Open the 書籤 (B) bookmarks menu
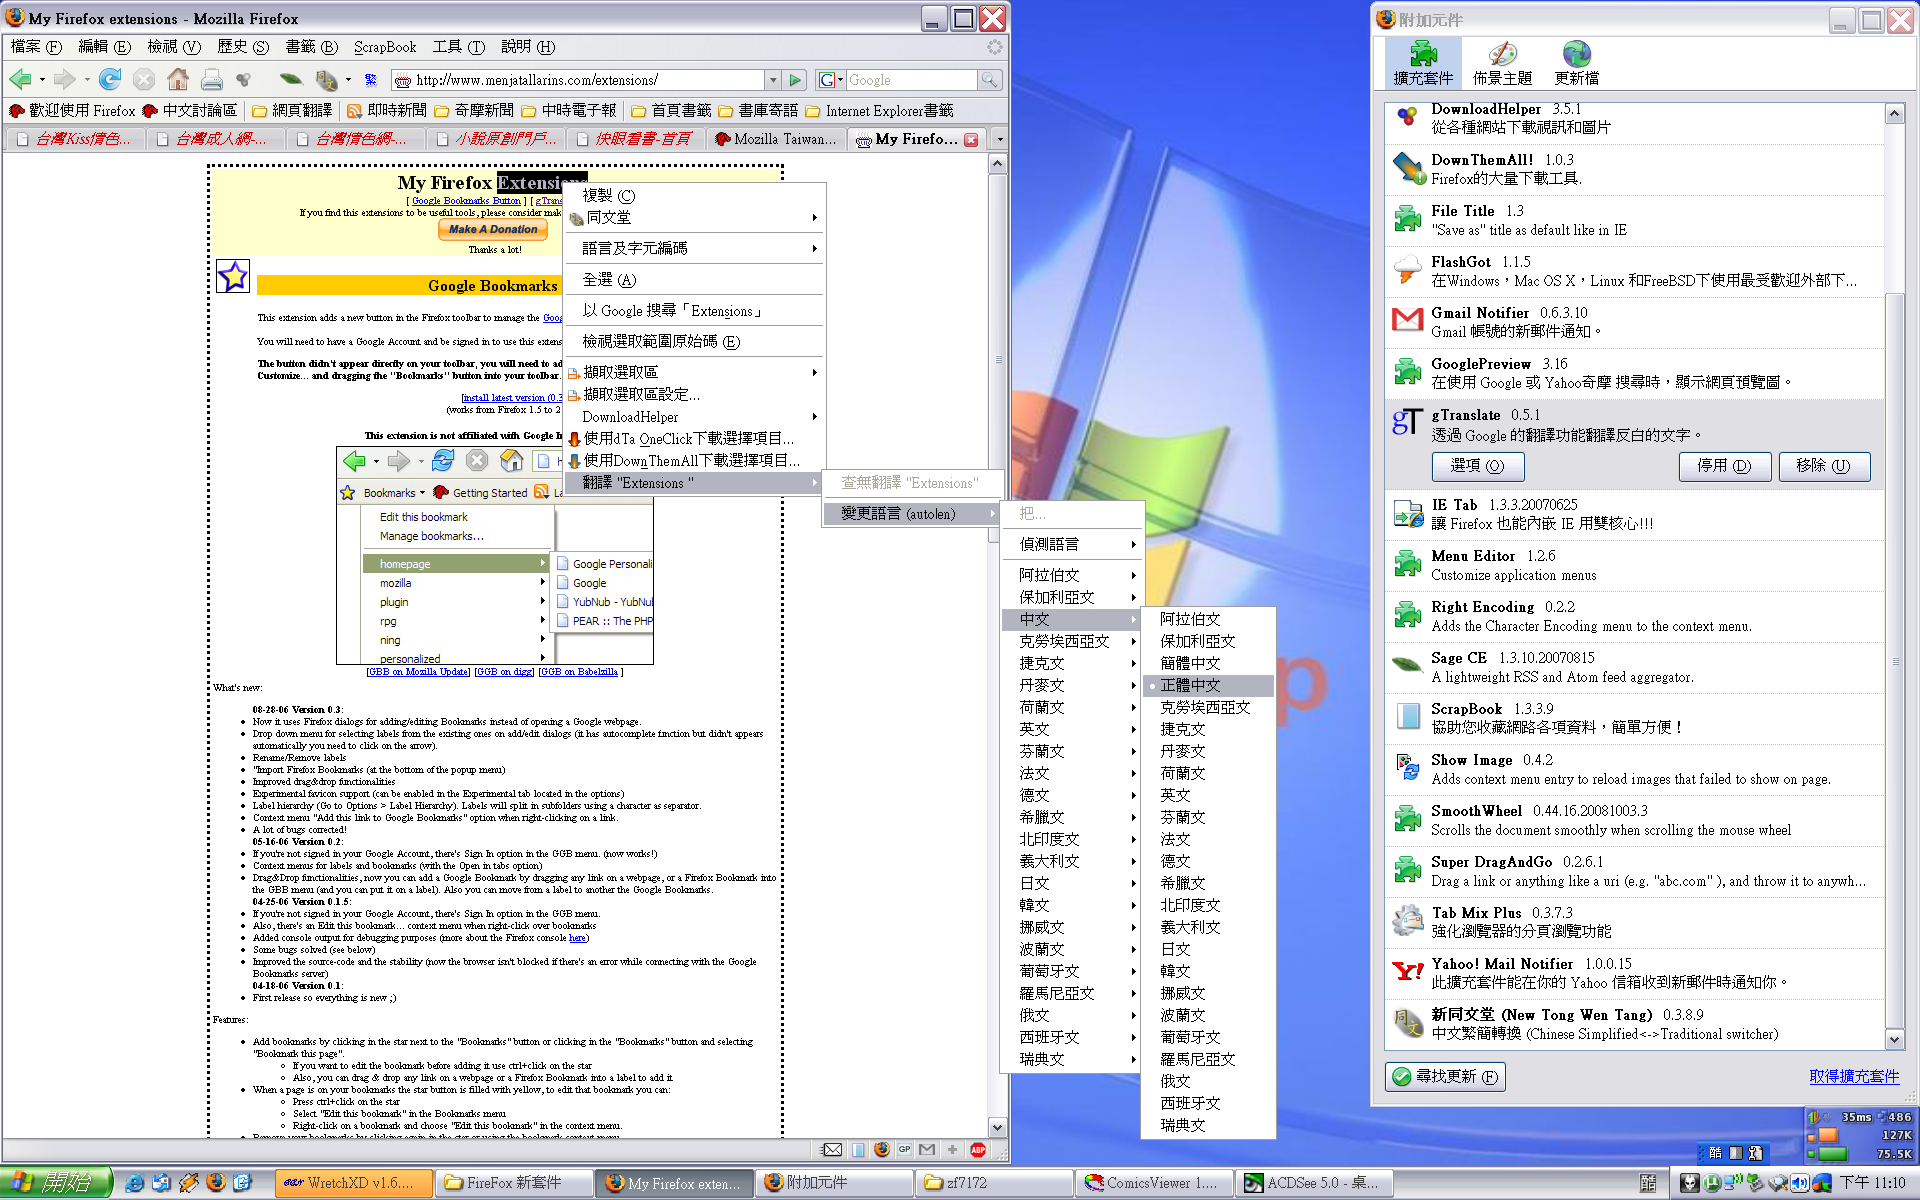Viewport: 1920px width, 1200px height. pyautogui.click(x=311, y=46)
